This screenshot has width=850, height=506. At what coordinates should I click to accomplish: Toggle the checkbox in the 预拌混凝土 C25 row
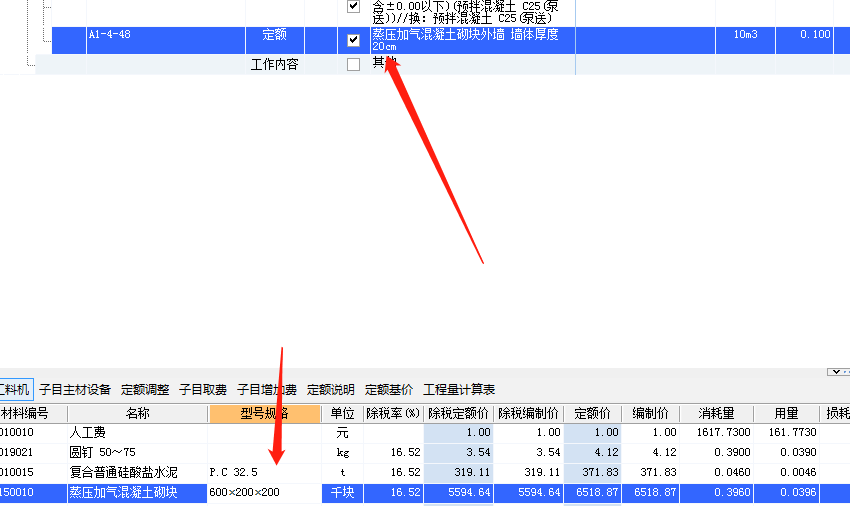pos(353,6)
